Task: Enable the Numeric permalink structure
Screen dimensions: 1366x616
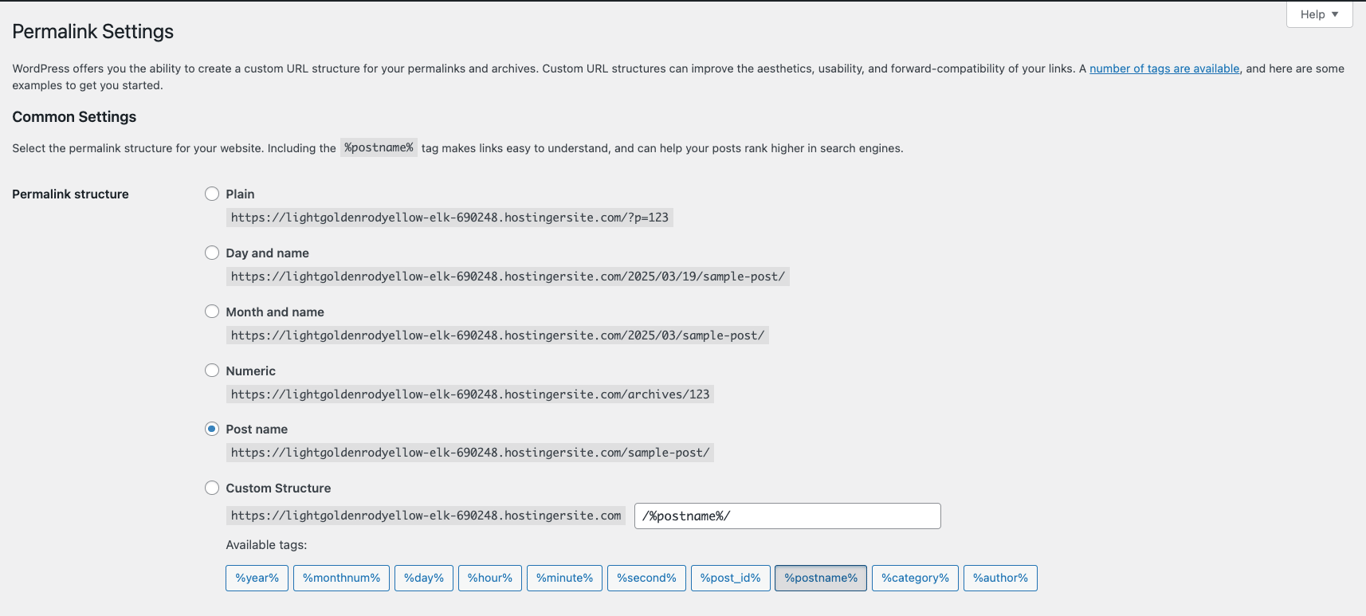Action: coord(212,370)
